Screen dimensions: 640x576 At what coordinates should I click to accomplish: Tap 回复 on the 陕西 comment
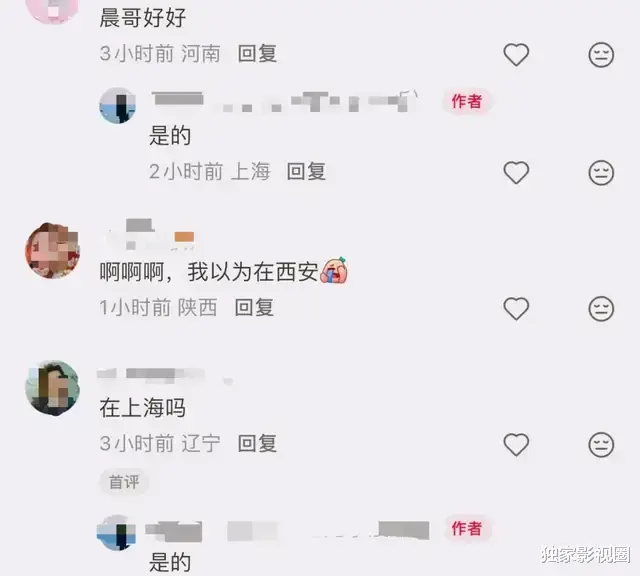(254, 307)
